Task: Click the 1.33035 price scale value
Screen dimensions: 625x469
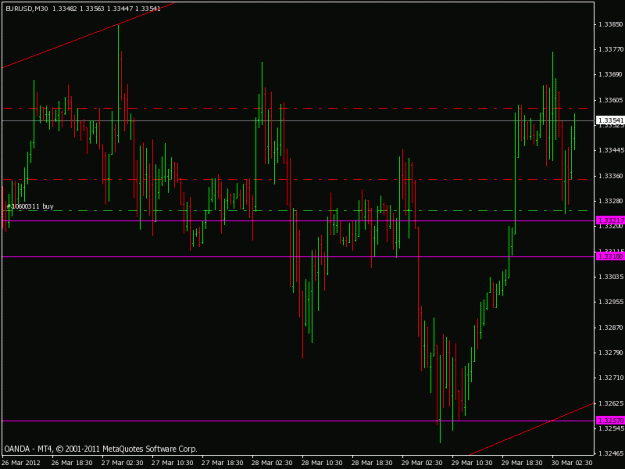Action: [x=611, y=277]
